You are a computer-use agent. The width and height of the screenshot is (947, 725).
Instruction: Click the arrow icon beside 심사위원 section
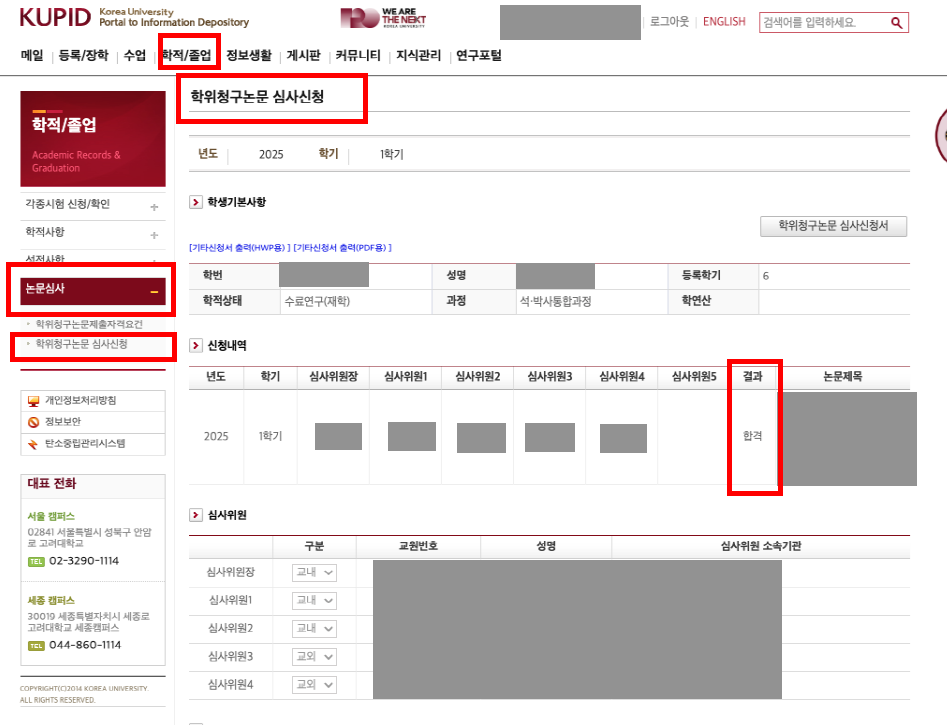click(196, 515)
